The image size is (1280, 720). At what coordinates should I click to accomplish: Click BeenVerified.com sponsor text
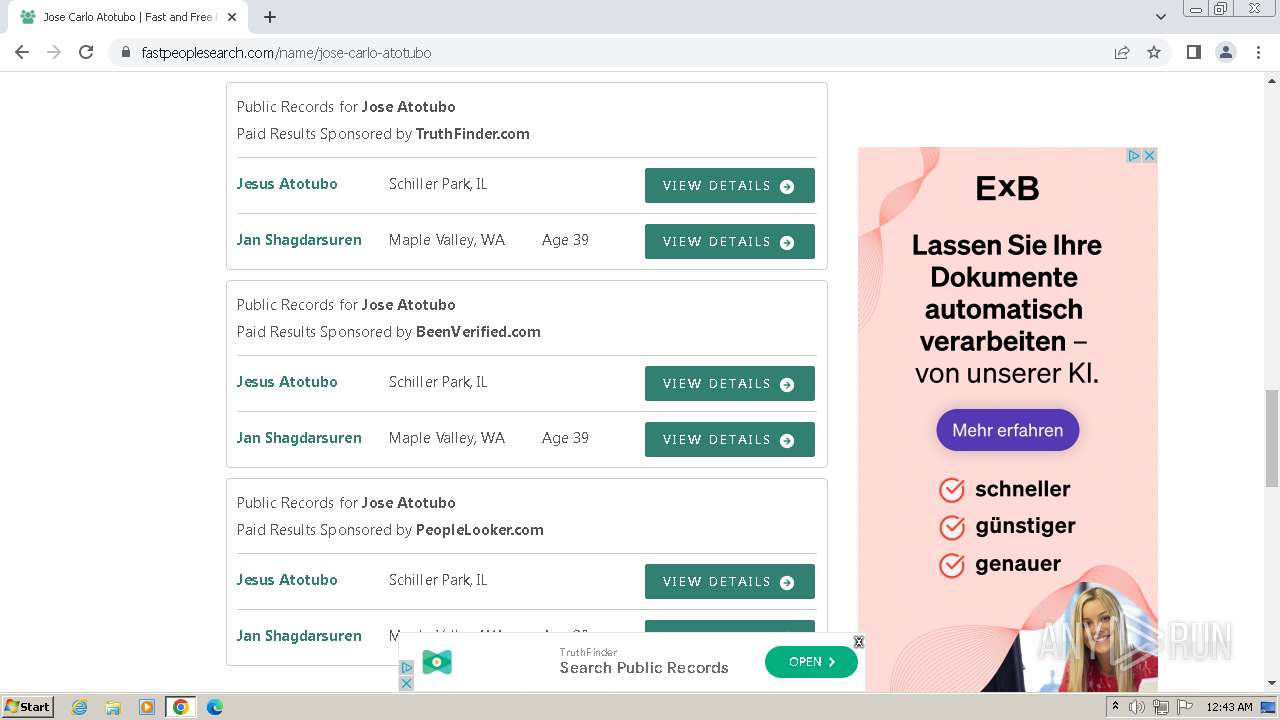pos(478,332)
